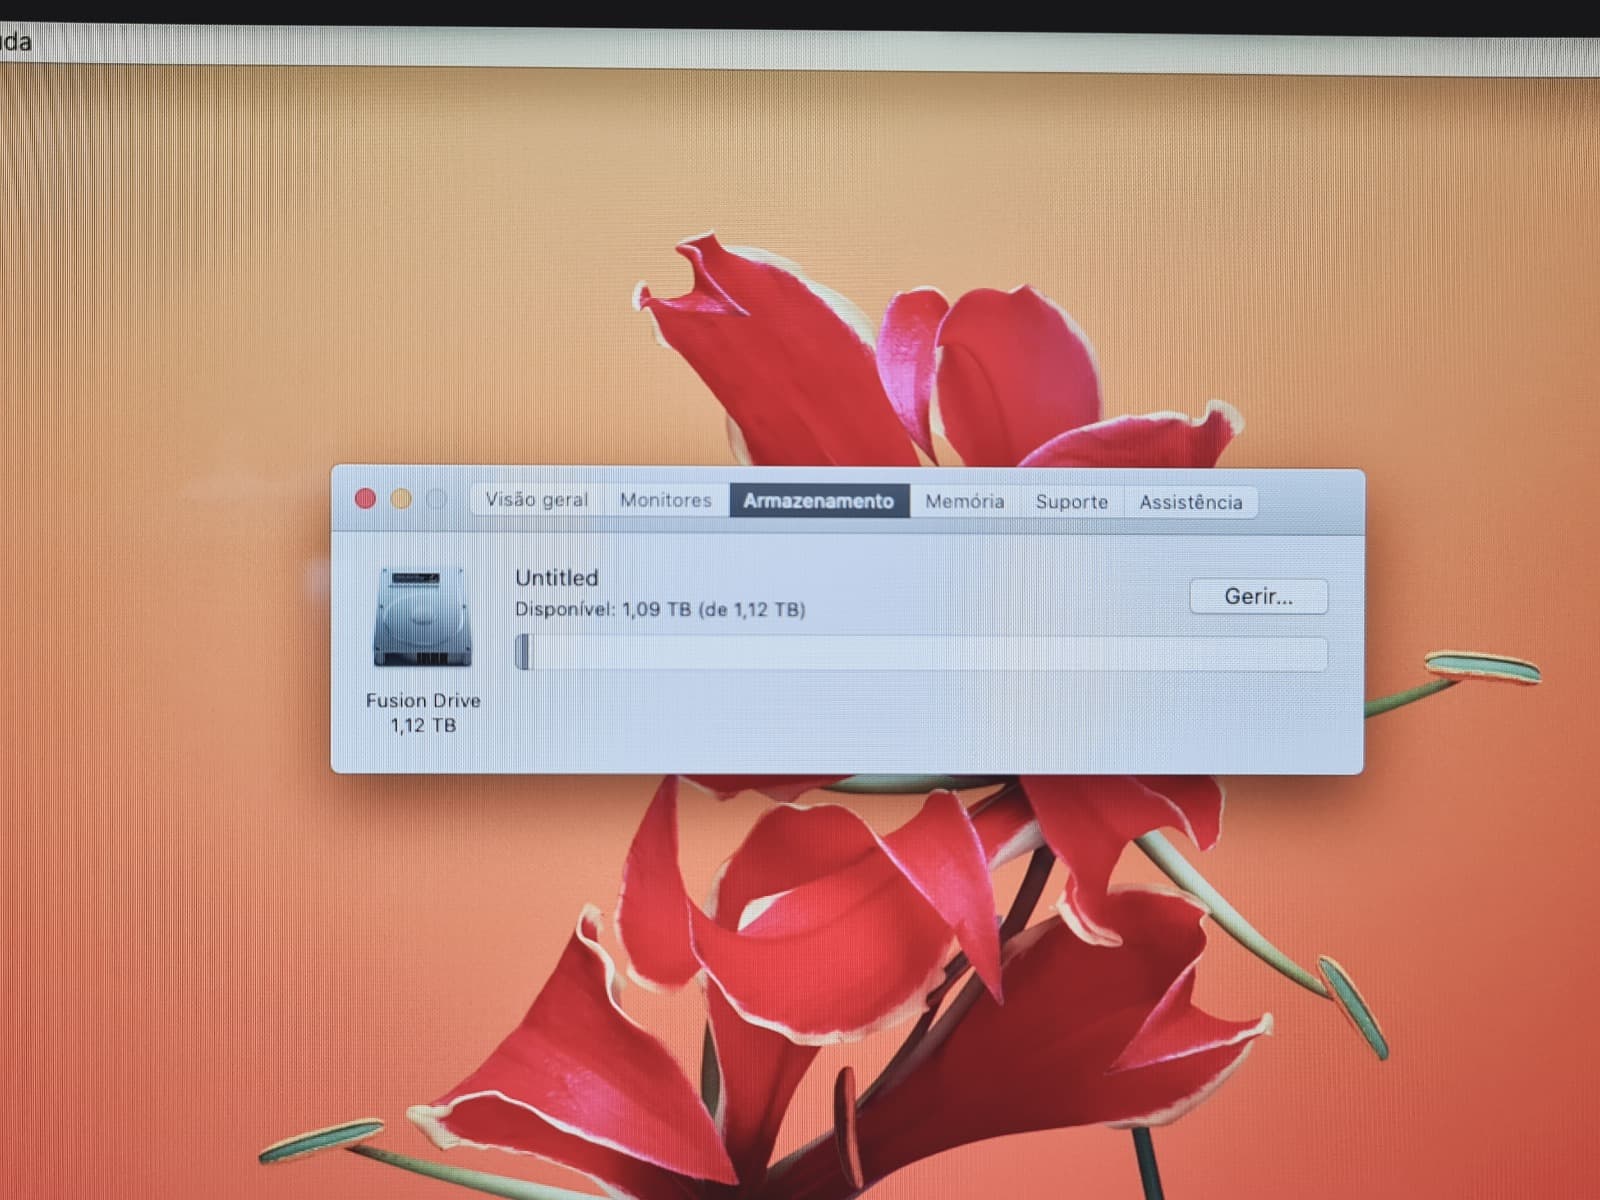Select the Armazenamento tab

click(x=819, y=501)
